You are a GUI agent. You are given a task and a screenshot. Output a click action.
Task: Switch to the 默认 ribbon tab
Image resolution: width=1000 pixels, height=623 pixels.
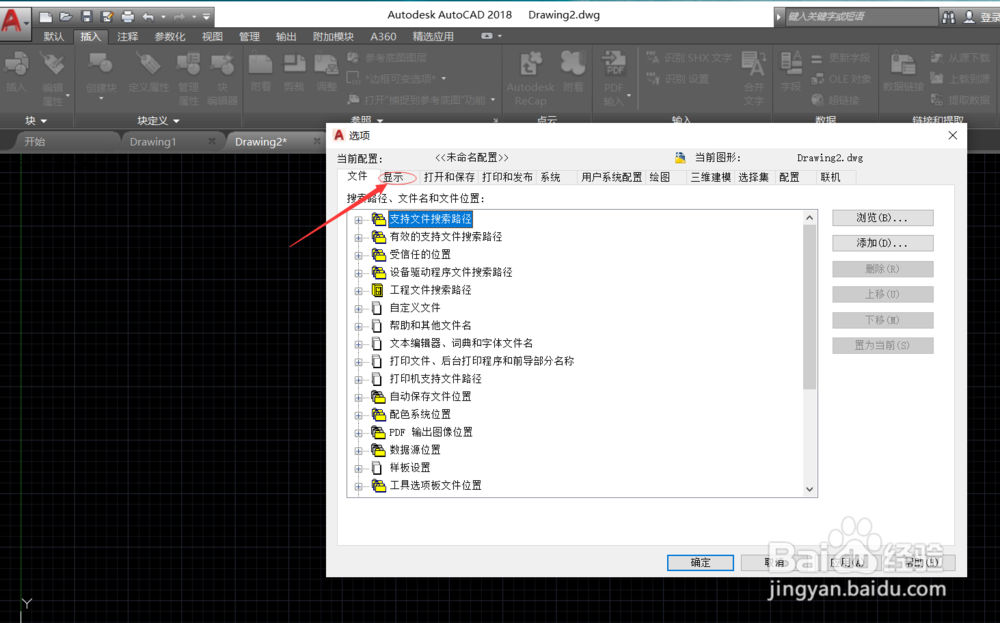point(54,36)
